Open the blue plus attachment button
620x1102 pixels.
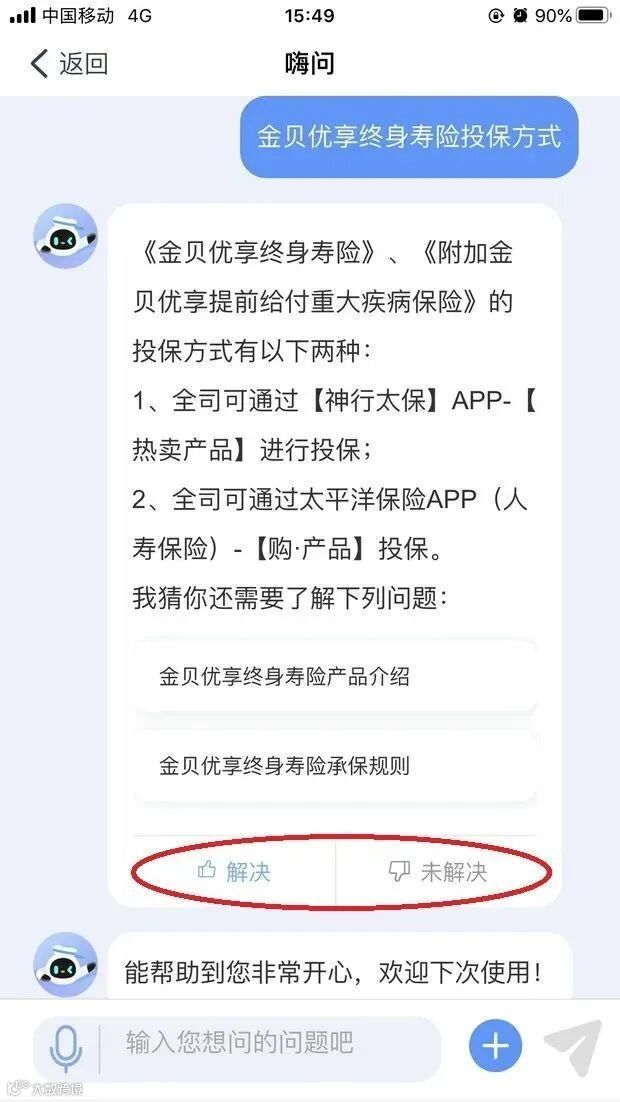496,1046
